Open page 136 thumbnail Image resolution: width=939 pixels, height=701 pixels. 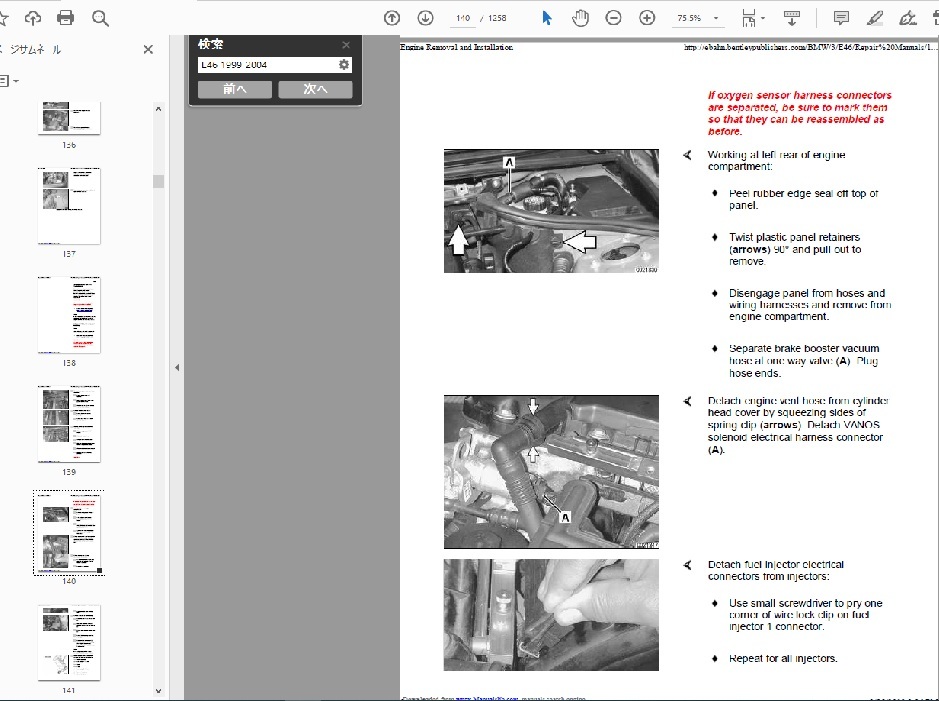[x=69, y=118]
